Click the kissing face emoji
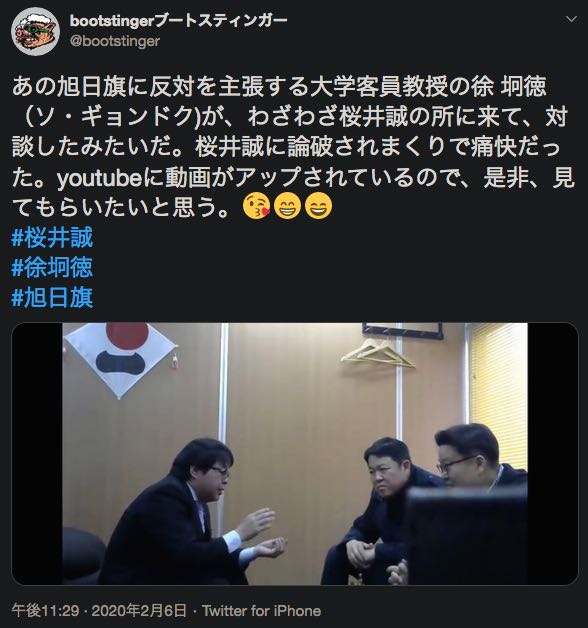 256,206
